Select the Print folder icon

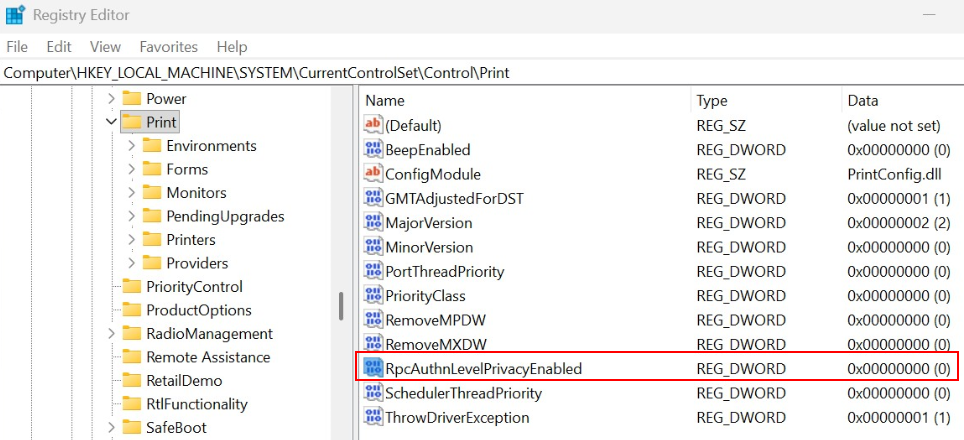[x=132, y=122]
